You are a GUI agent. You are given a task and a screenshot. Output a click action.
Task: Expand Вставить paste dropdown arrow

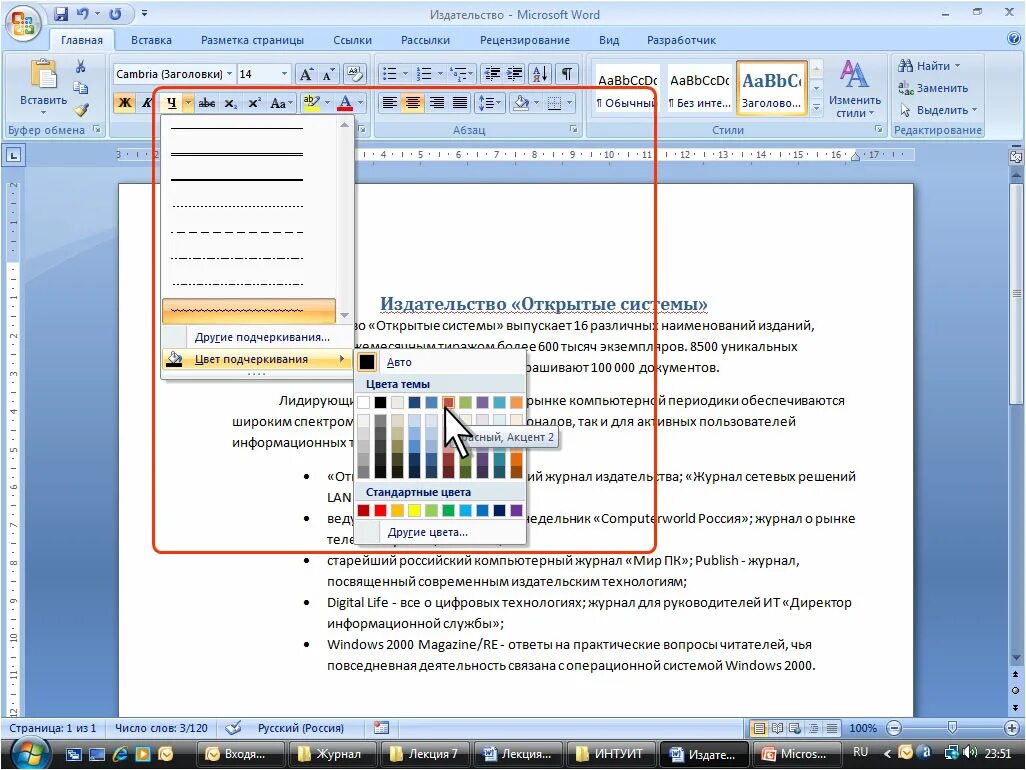[x=43, y=113]
